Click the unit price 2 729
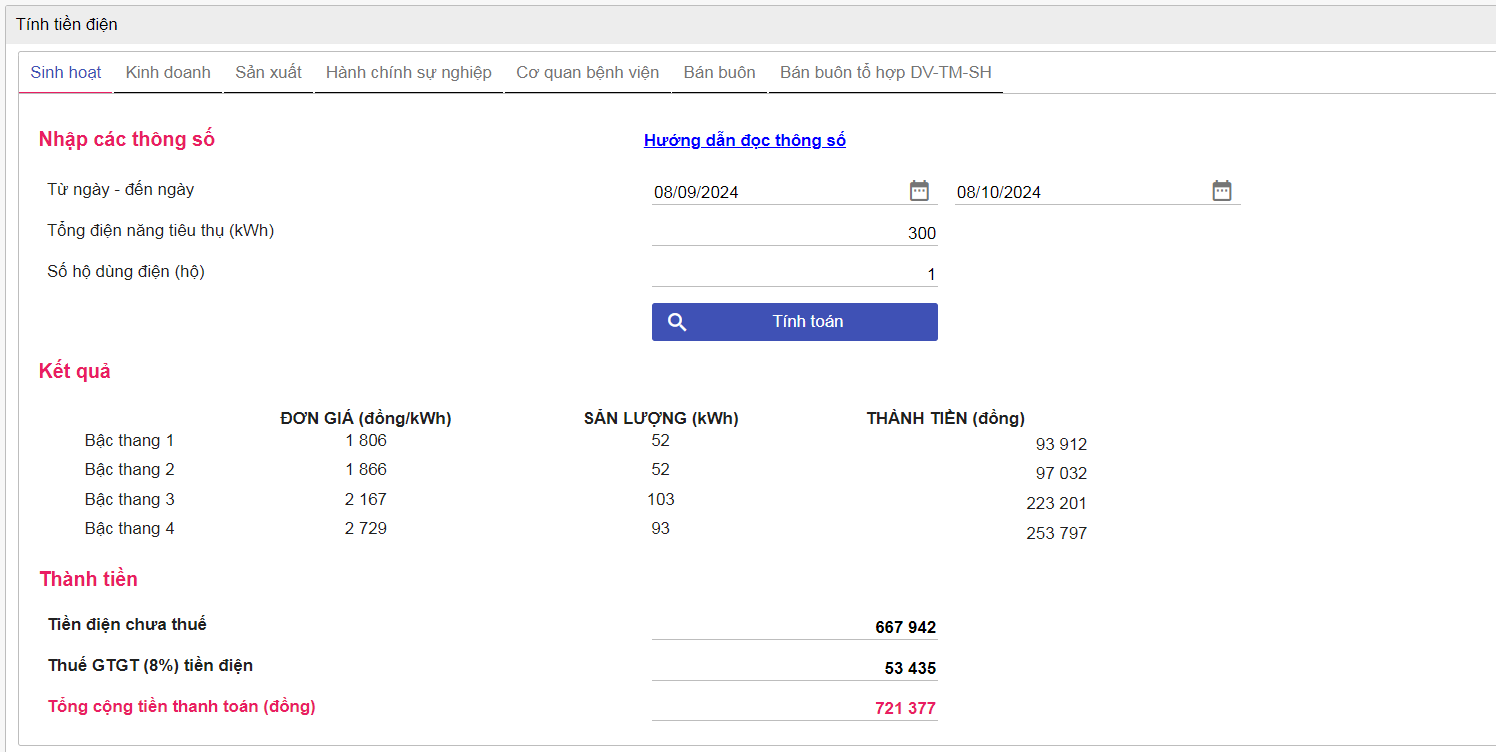The width and height of the screenshot is (1496, 752). pos(366,528)
